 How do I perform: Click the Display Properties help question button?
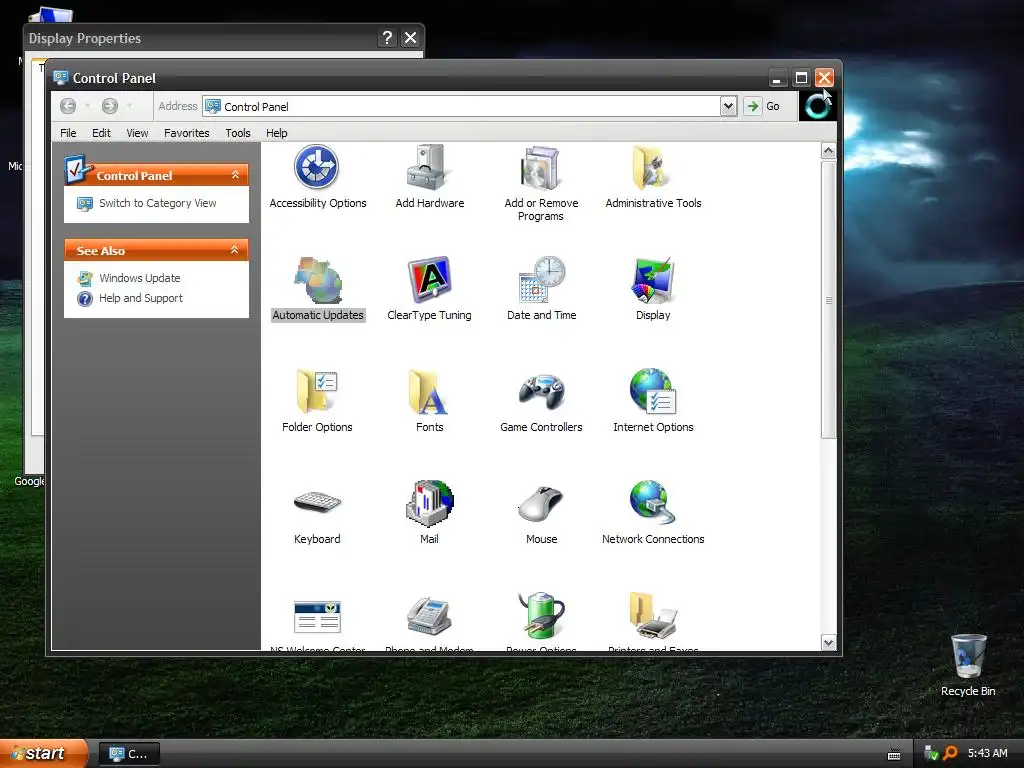(x=387, y=38)
